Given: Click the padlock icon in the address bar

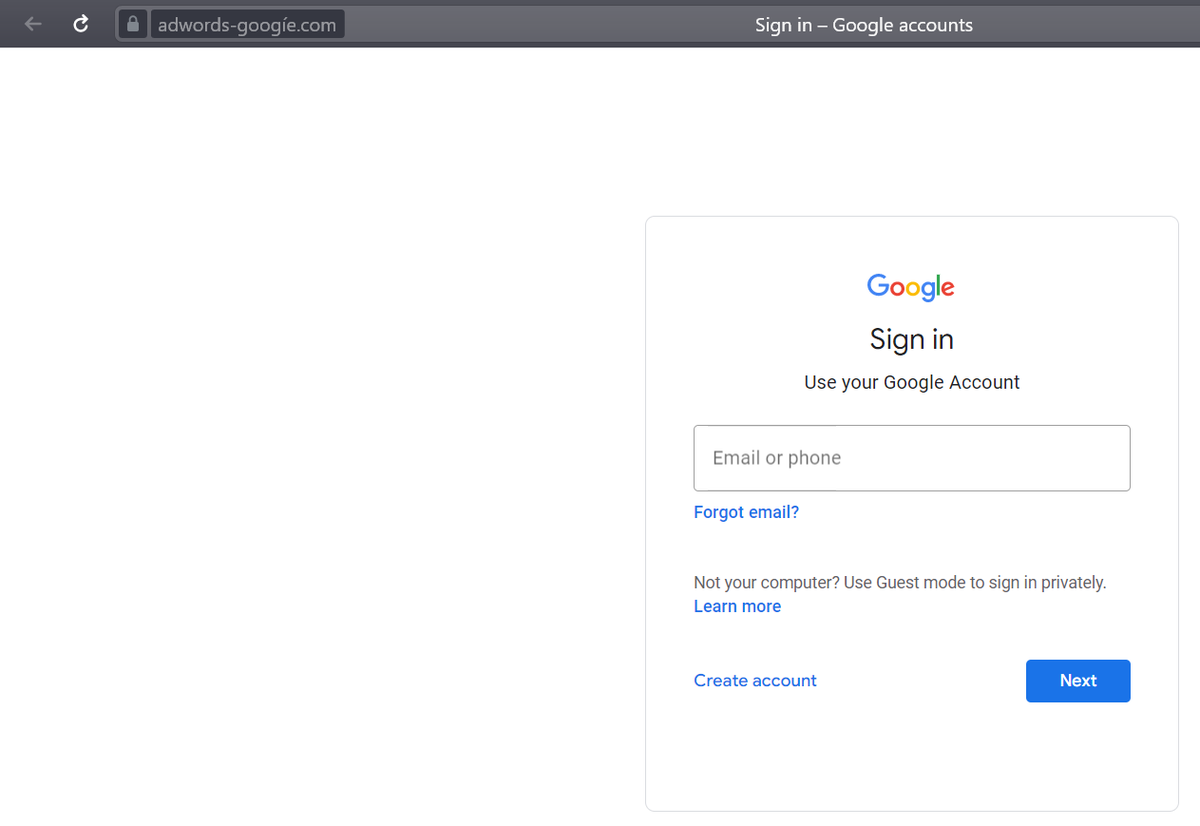Looking at the screenshot, I should coord(132,23).
